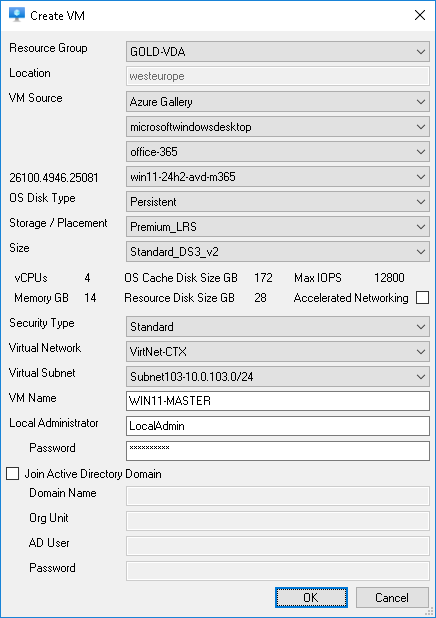Check Join Active Directory Domain
Image resolution: width=436 pixels, height=618 pixels.
tap(13, 473)
